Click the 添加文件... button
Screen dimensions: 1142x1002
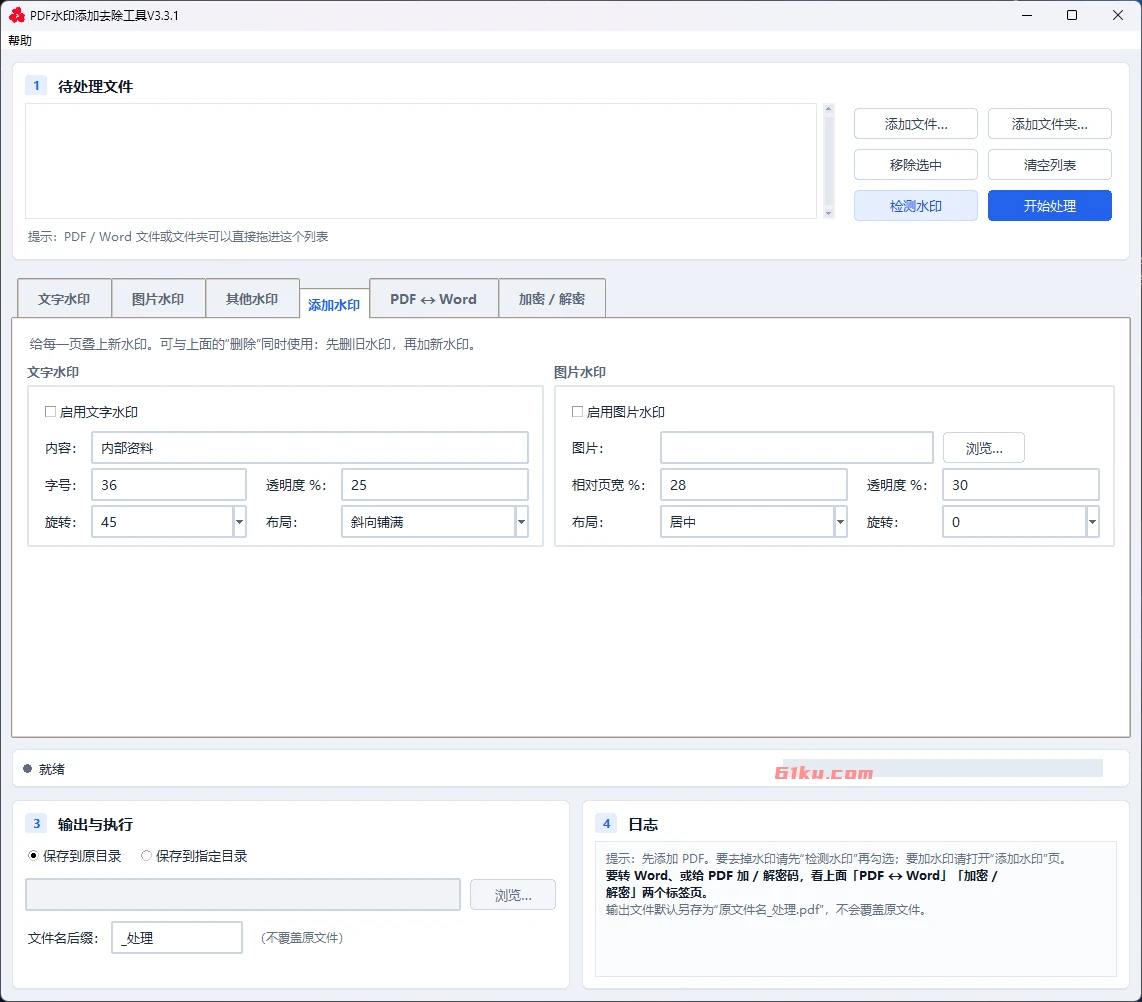pyautogui.click(x=915, y=124)
